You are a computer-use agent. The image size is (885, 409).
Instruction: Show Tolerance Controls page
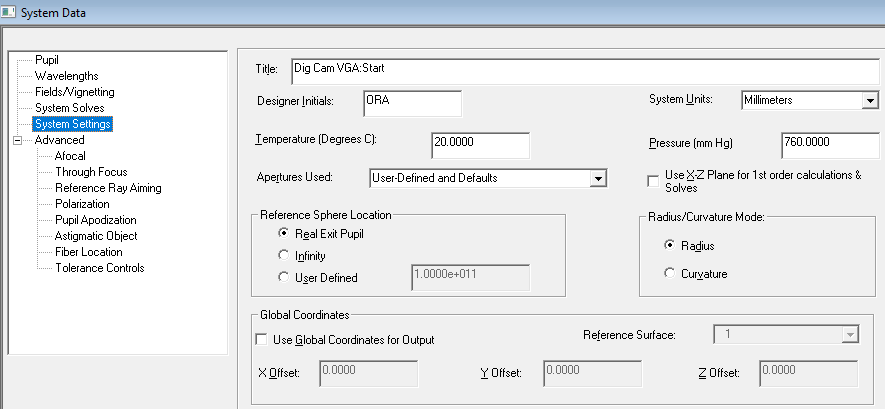99,268
